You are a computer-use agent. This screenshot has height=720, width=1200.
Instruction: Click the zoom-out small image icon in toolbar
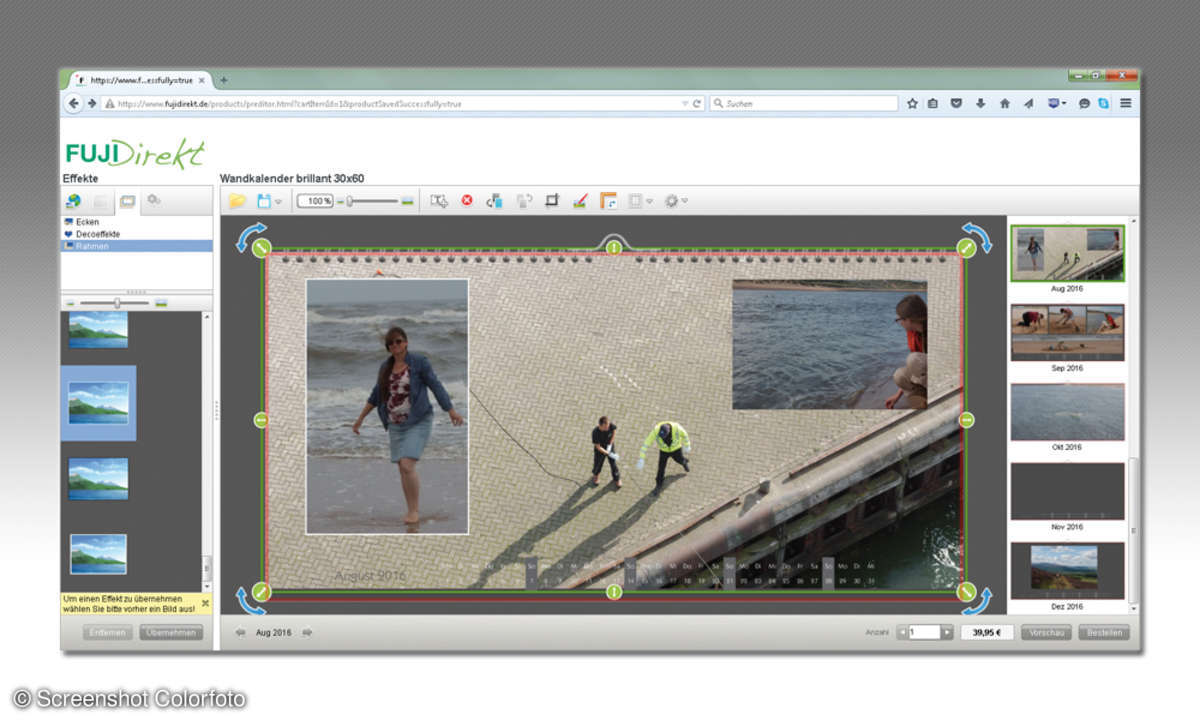[x=339, y=201]
